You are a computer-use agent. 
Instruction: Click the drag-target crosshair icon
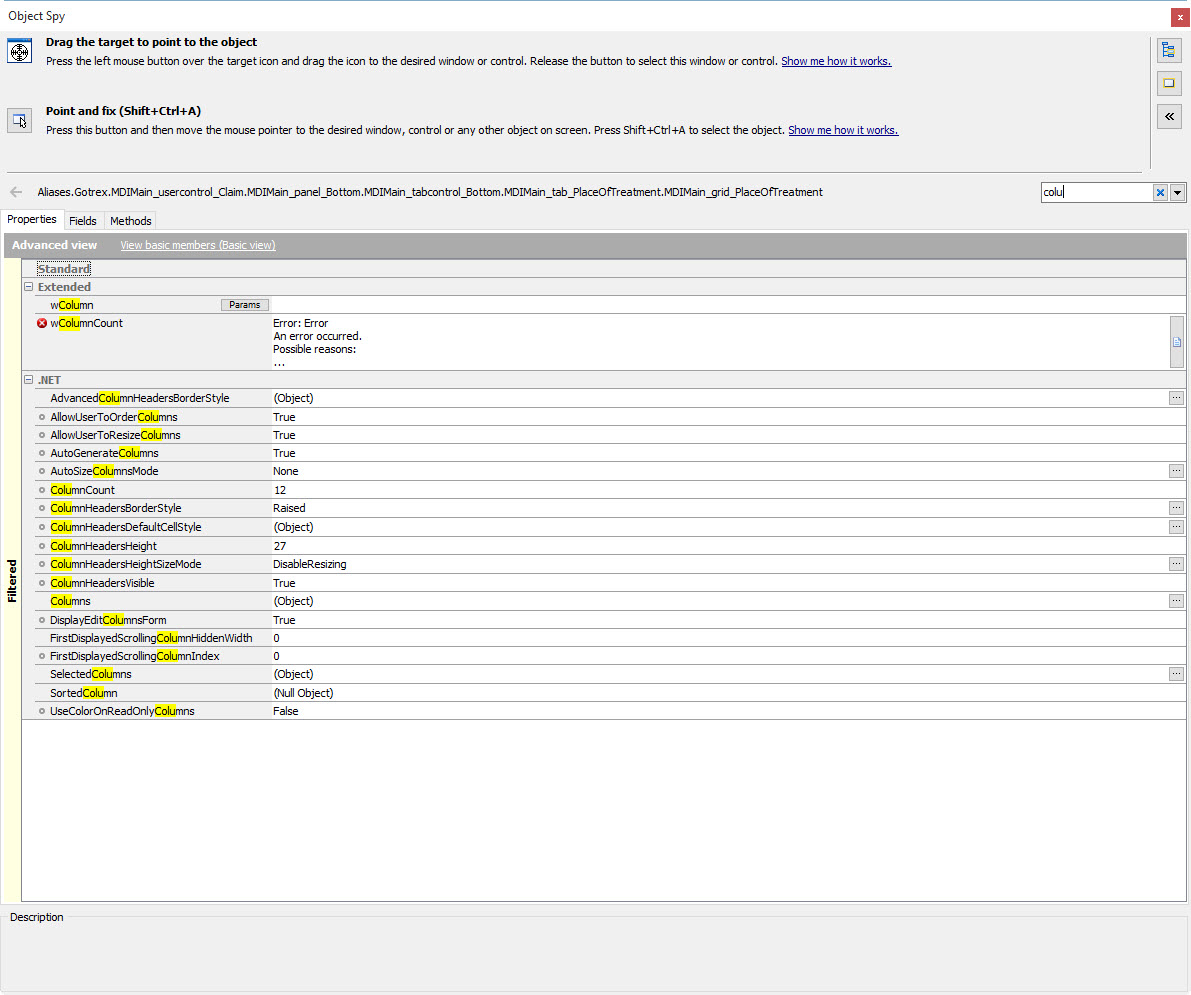tap(19, 52)
